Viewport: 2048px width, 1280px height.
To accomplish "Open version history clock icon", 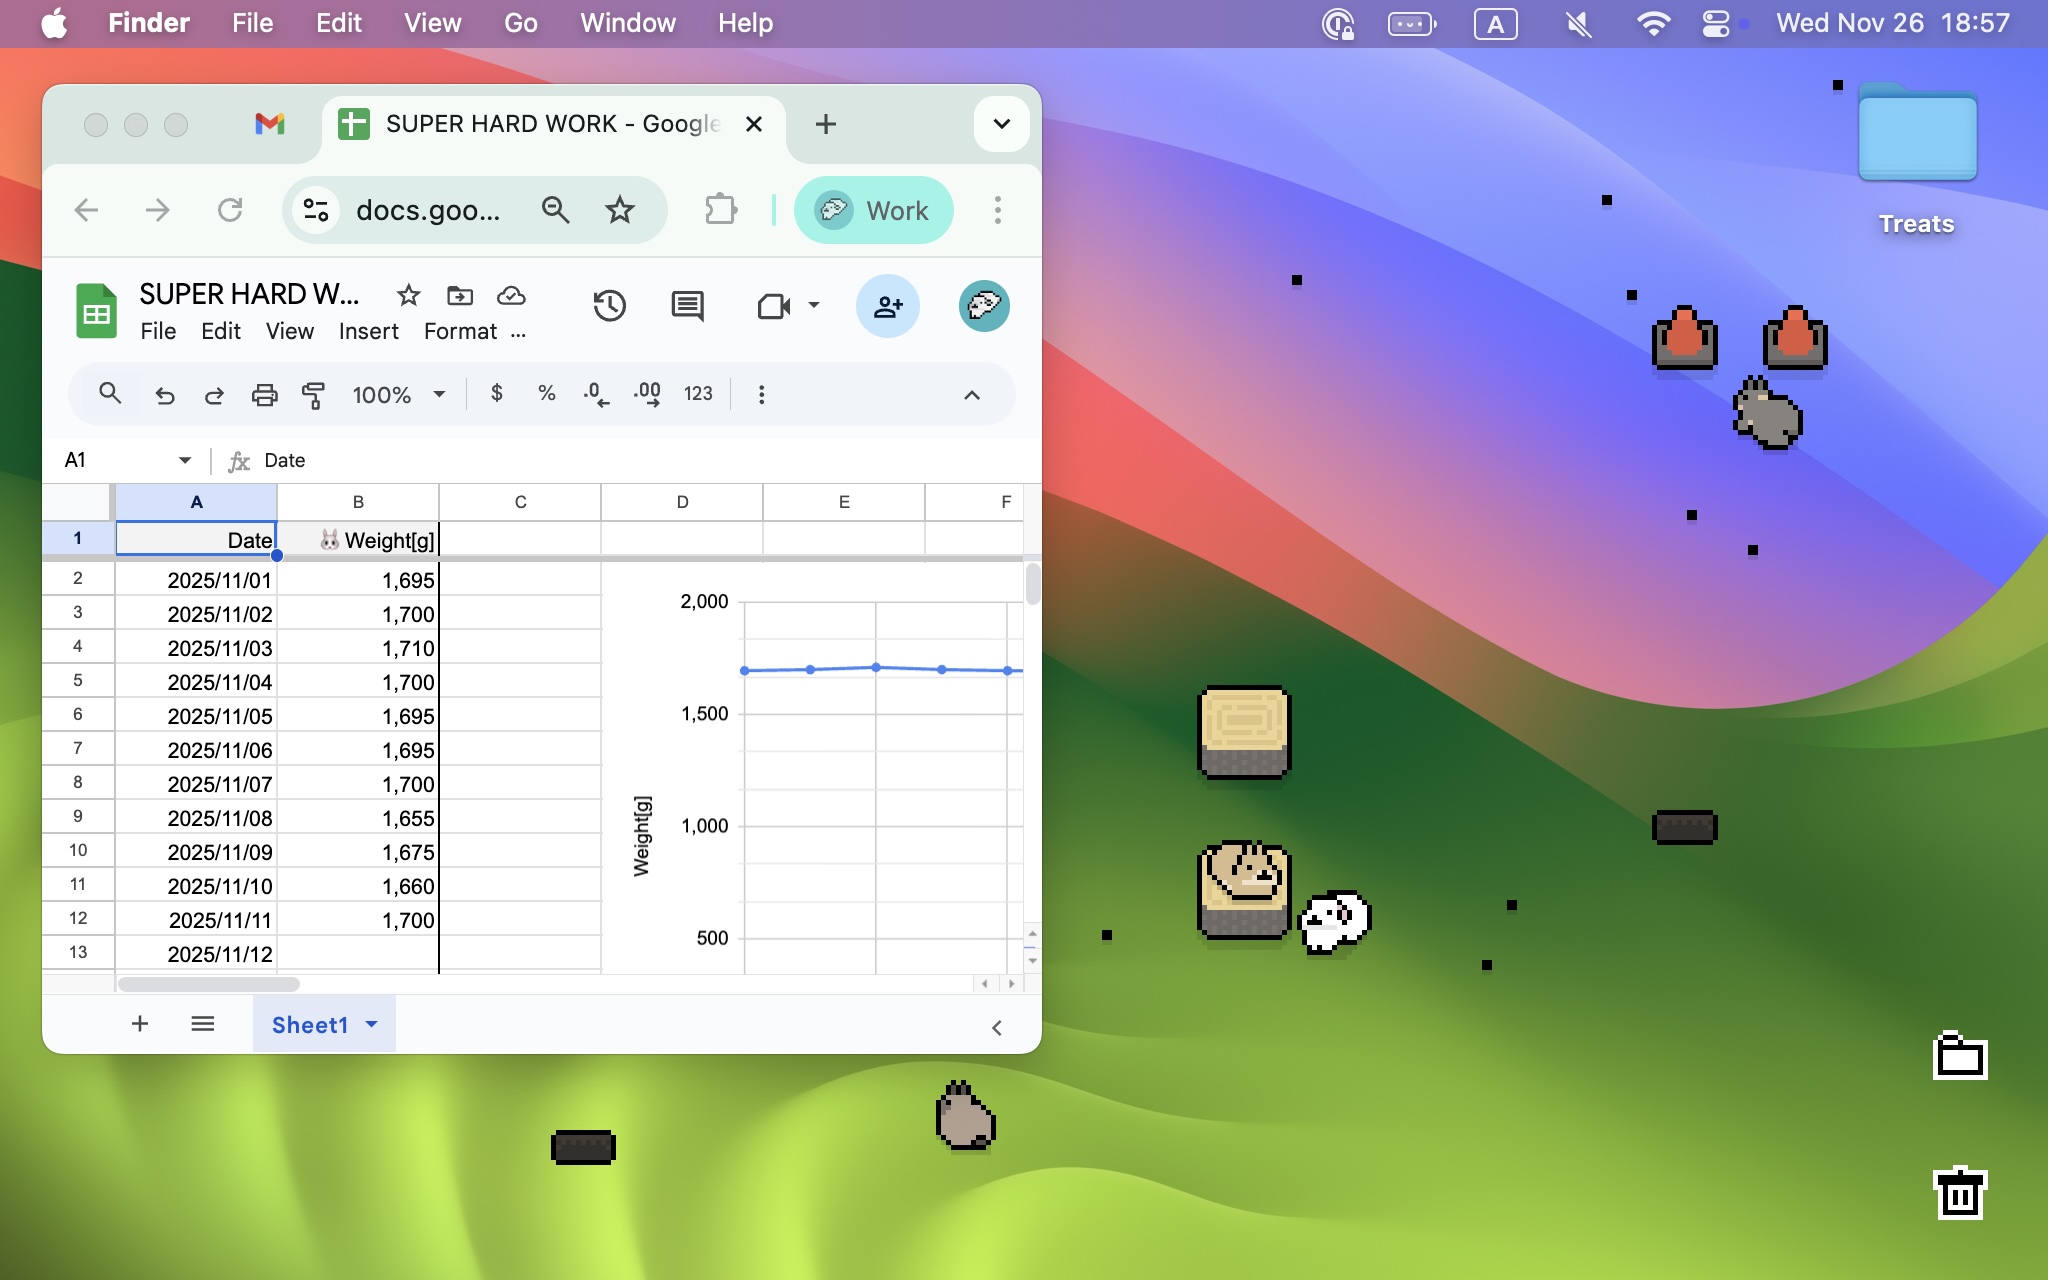I will pos(609,306).
